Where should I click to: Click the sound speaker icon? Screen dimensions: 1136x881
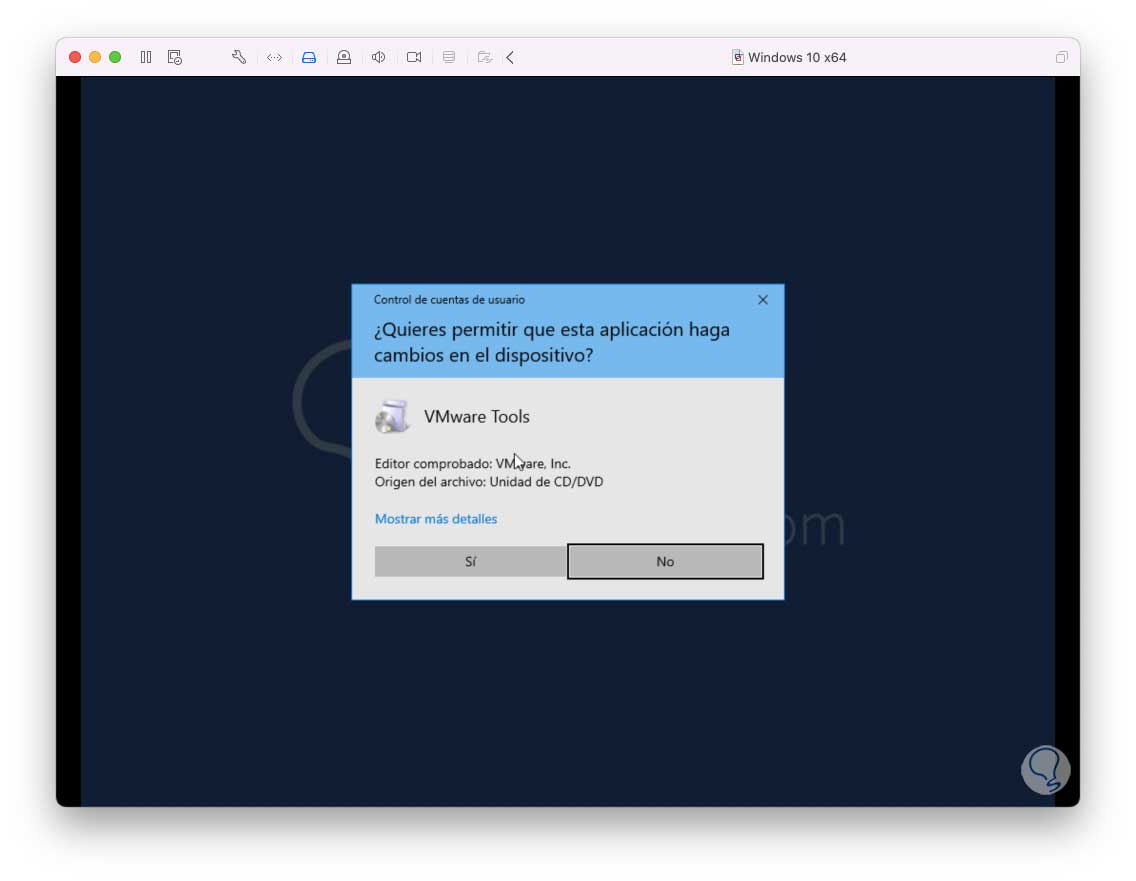pos(378,57)
